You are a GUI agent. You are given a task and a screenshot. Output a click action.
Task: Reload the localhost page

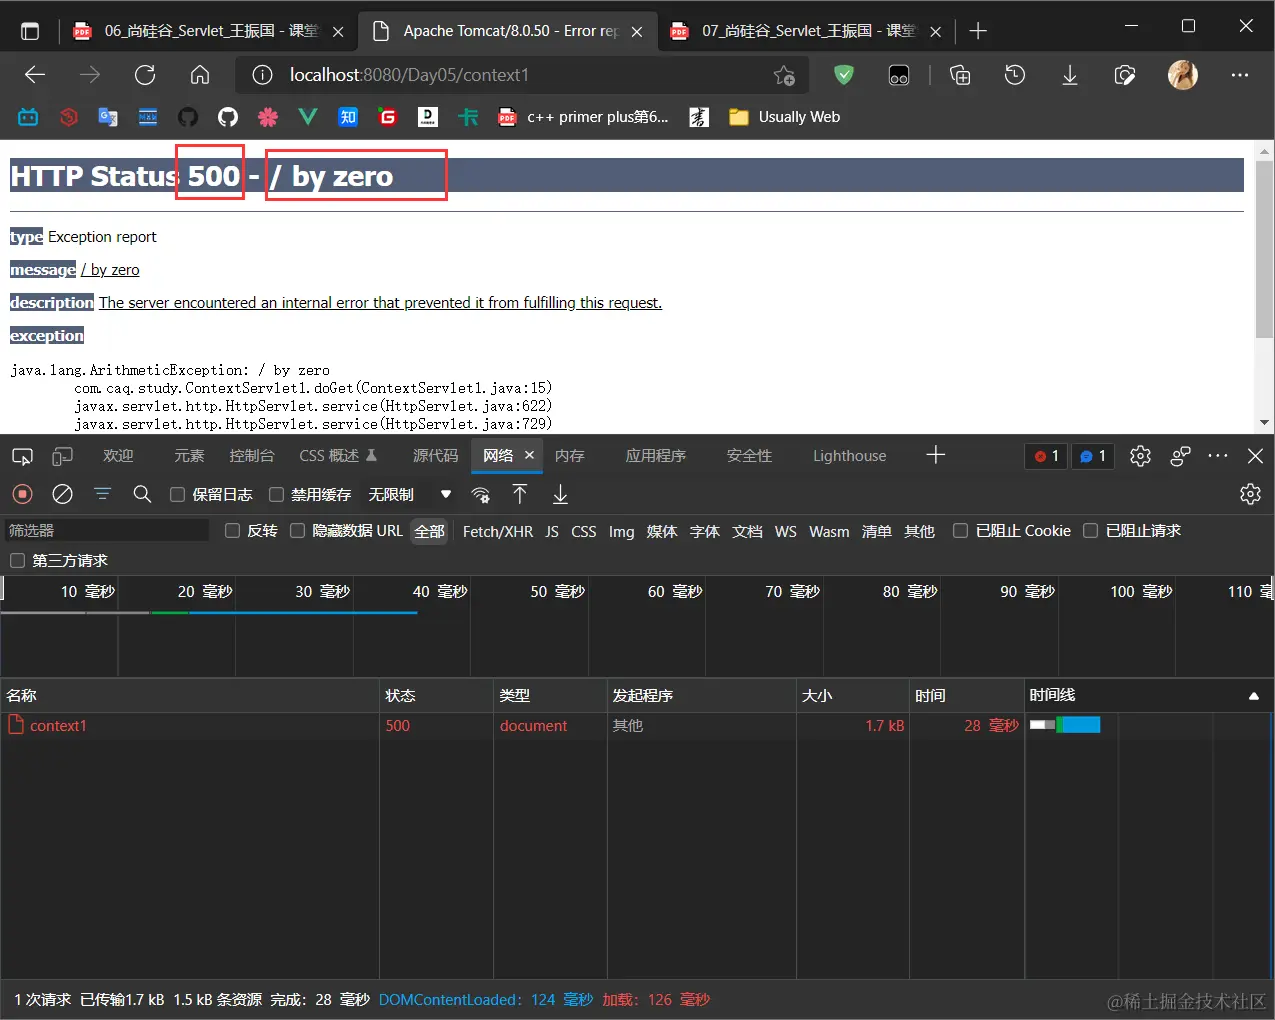click(x=145, y=75)
